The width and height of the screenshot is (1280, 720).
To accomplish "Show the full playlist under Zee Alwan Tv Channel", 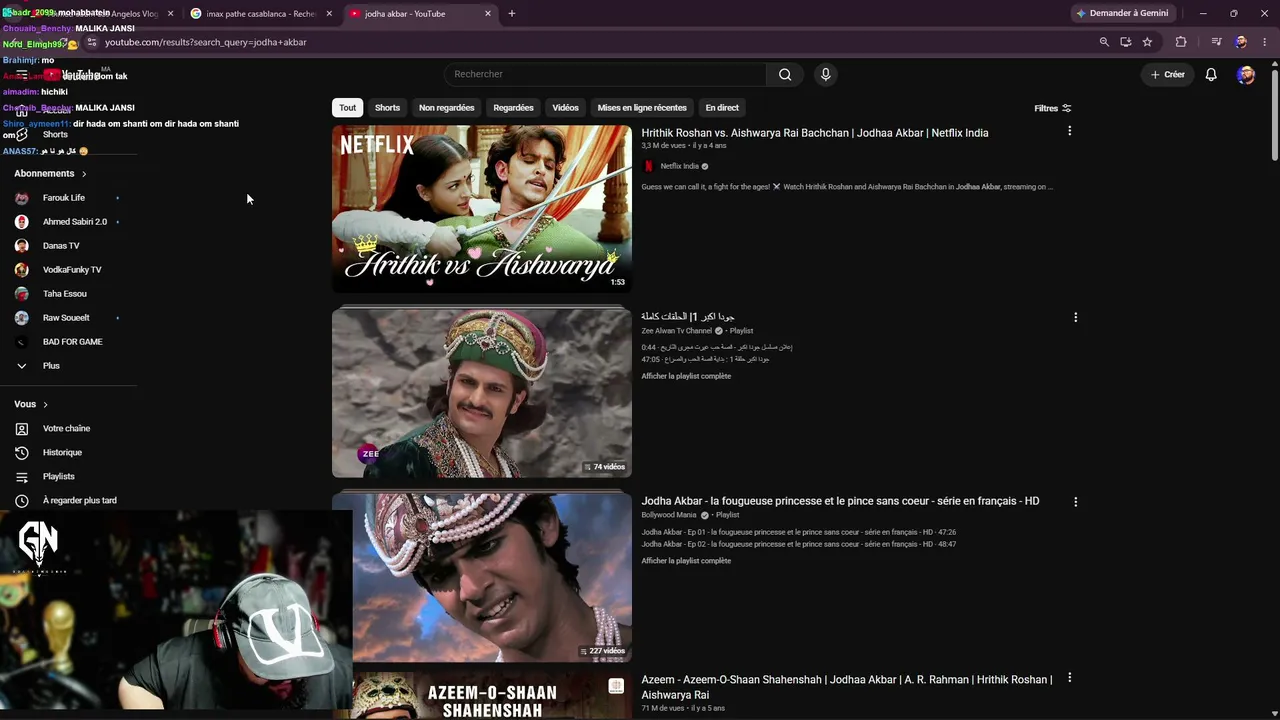I will point(686,376).
